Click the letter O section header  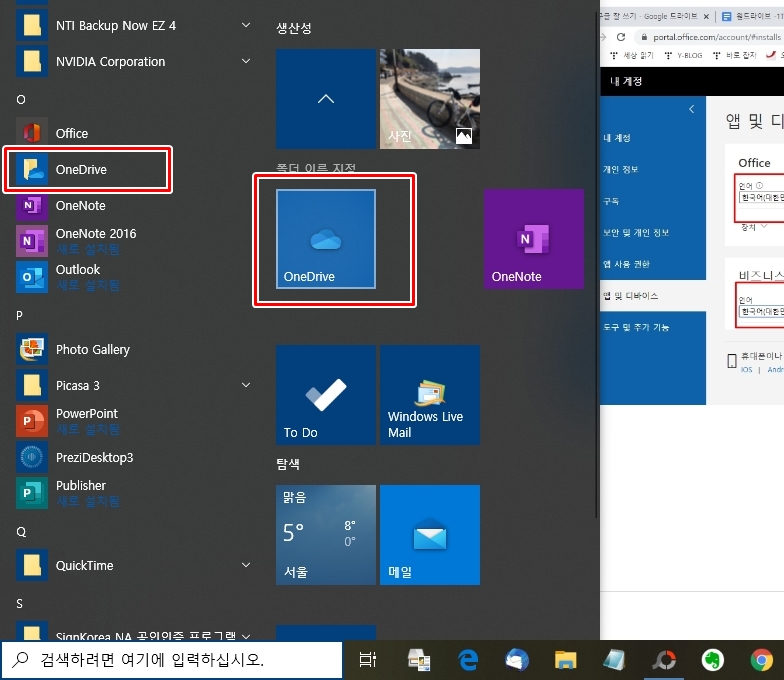21,100
